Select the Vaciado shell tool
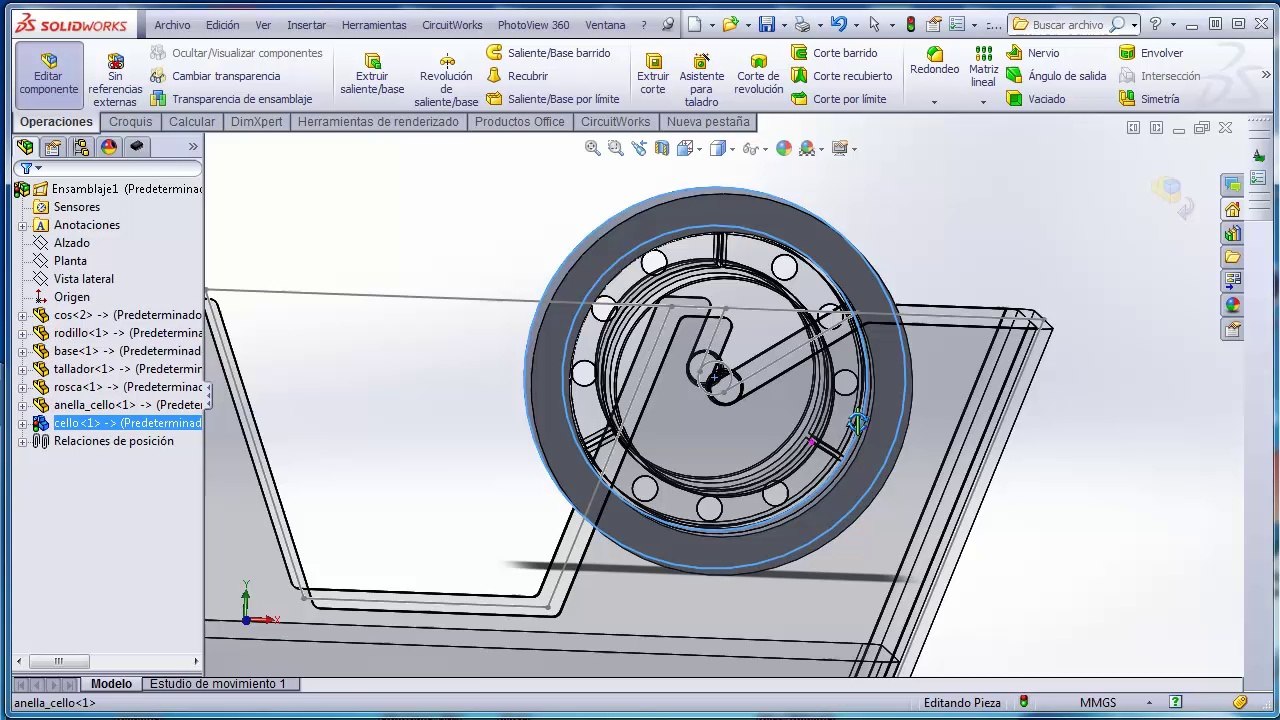The image size is (1280, 720). tap(1035, 98)
